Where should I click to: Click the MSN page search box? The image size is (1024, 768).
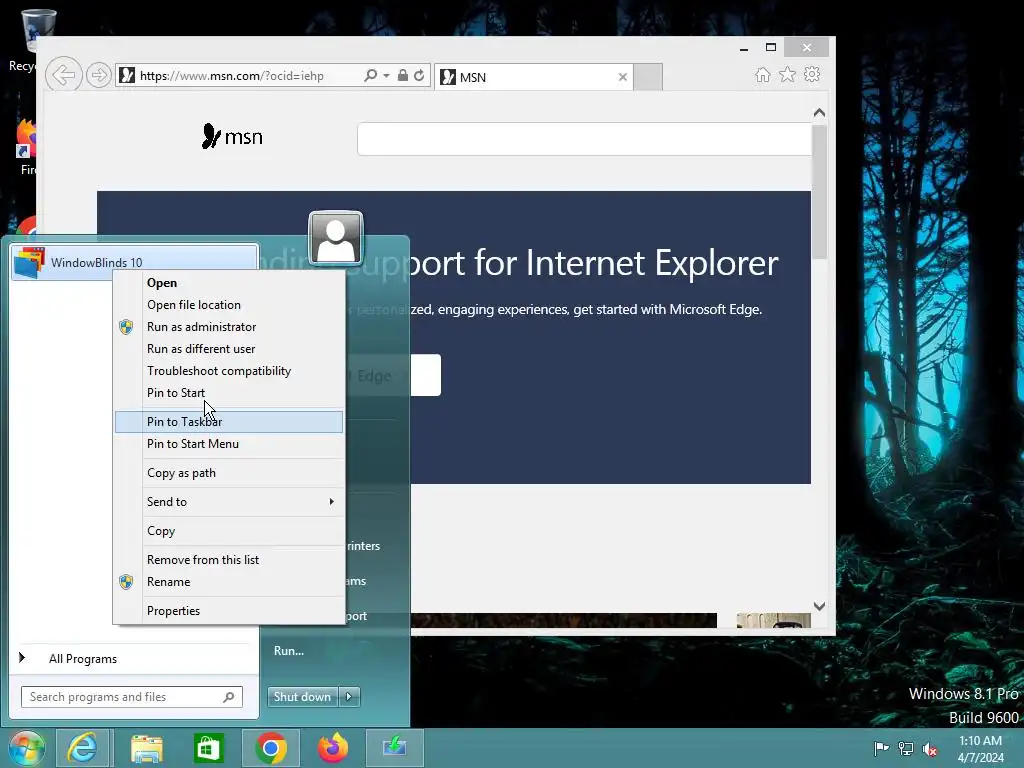[x=584, y=138]
